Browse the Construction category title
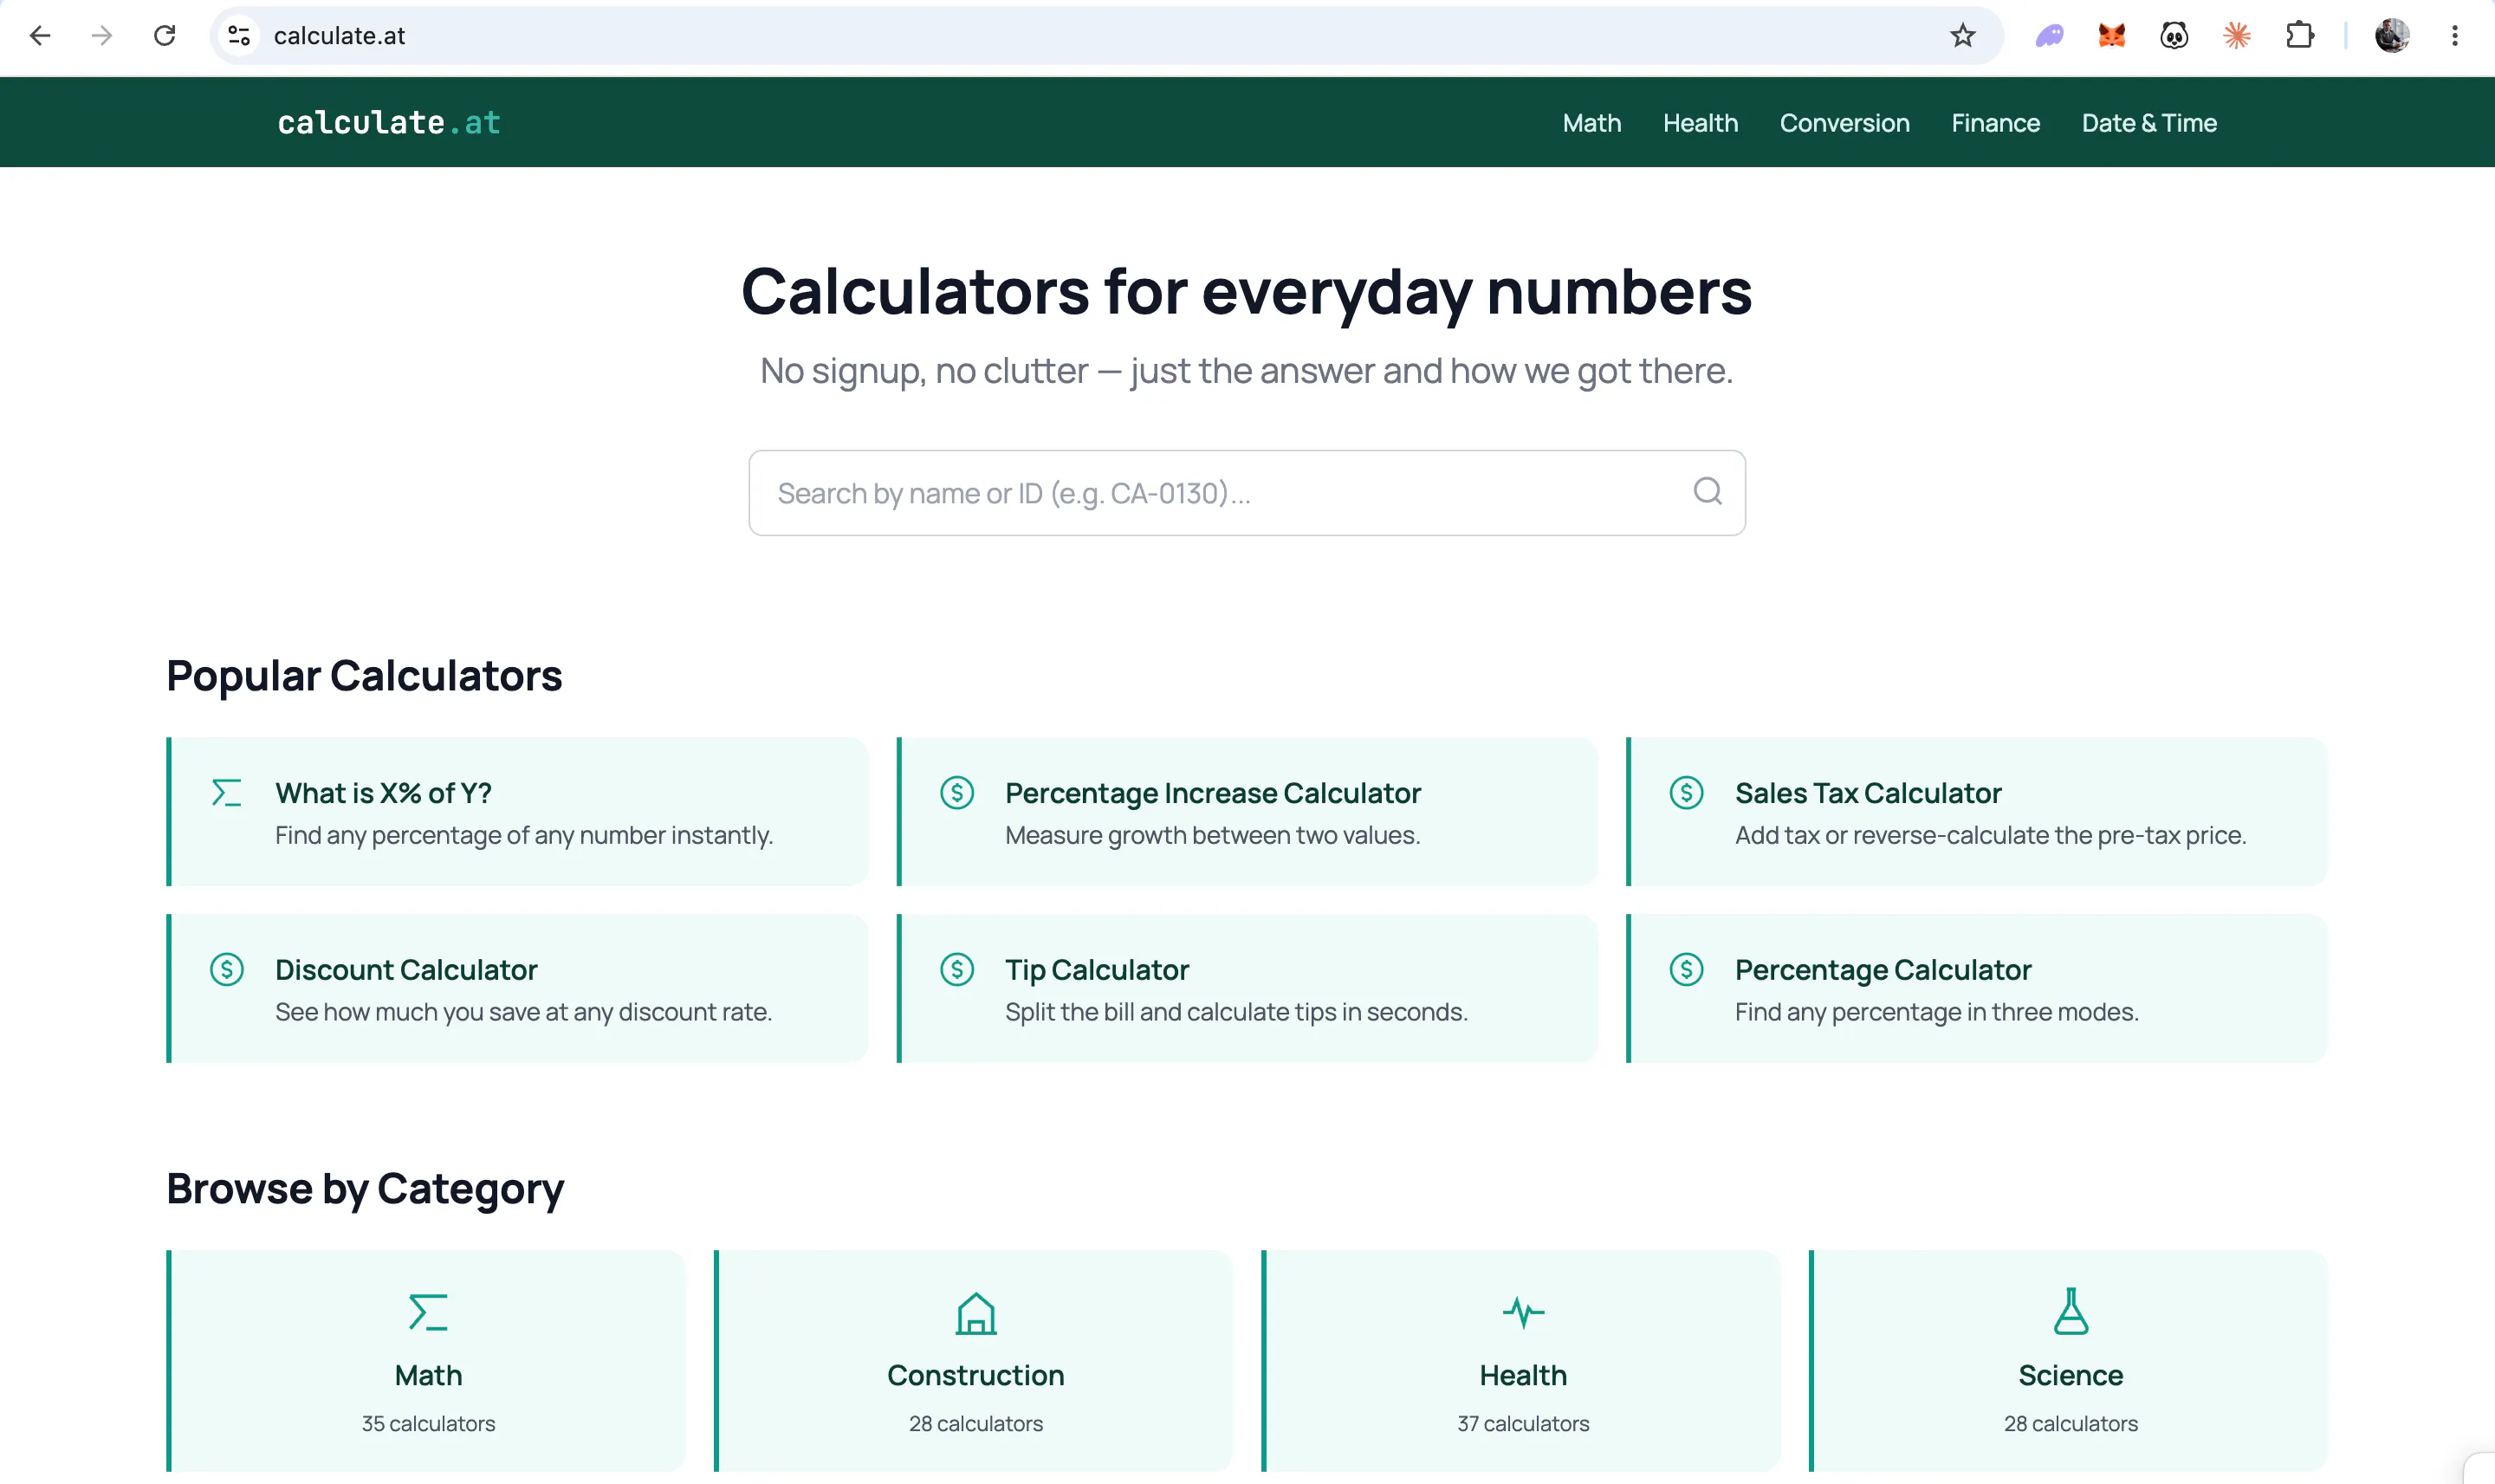The height and width of the screenshot is (1484, 2495). pos(976,1375)
